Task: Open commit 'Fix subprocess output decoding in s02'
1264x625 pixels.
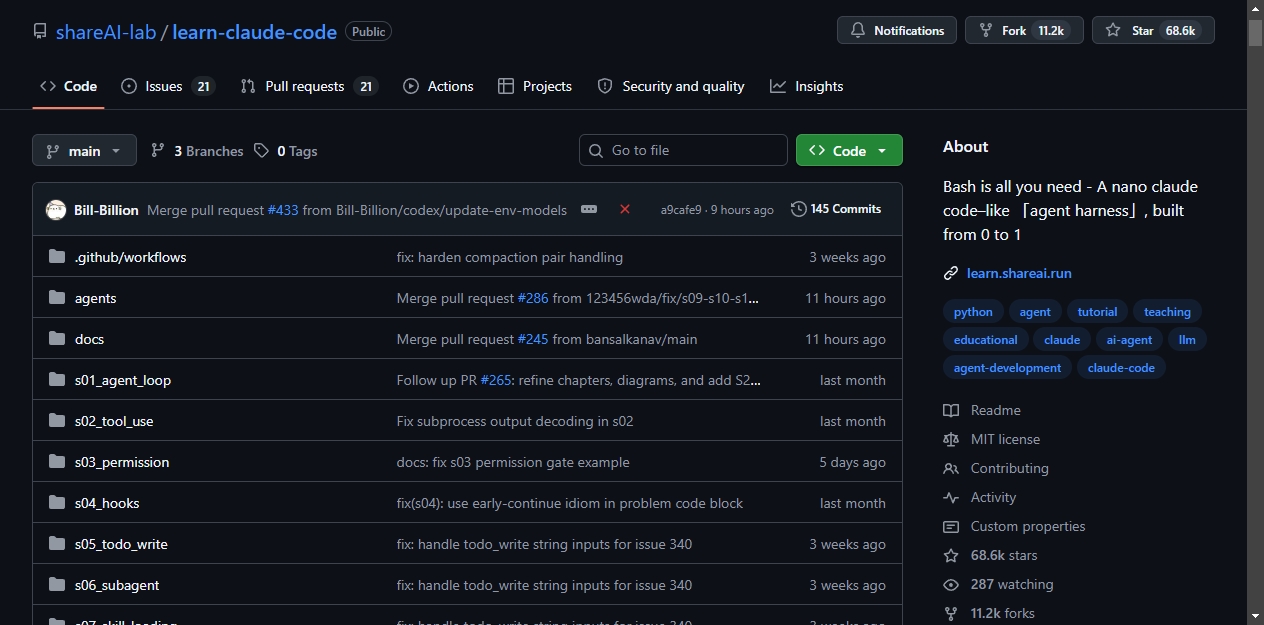Action: click(515, 421)
